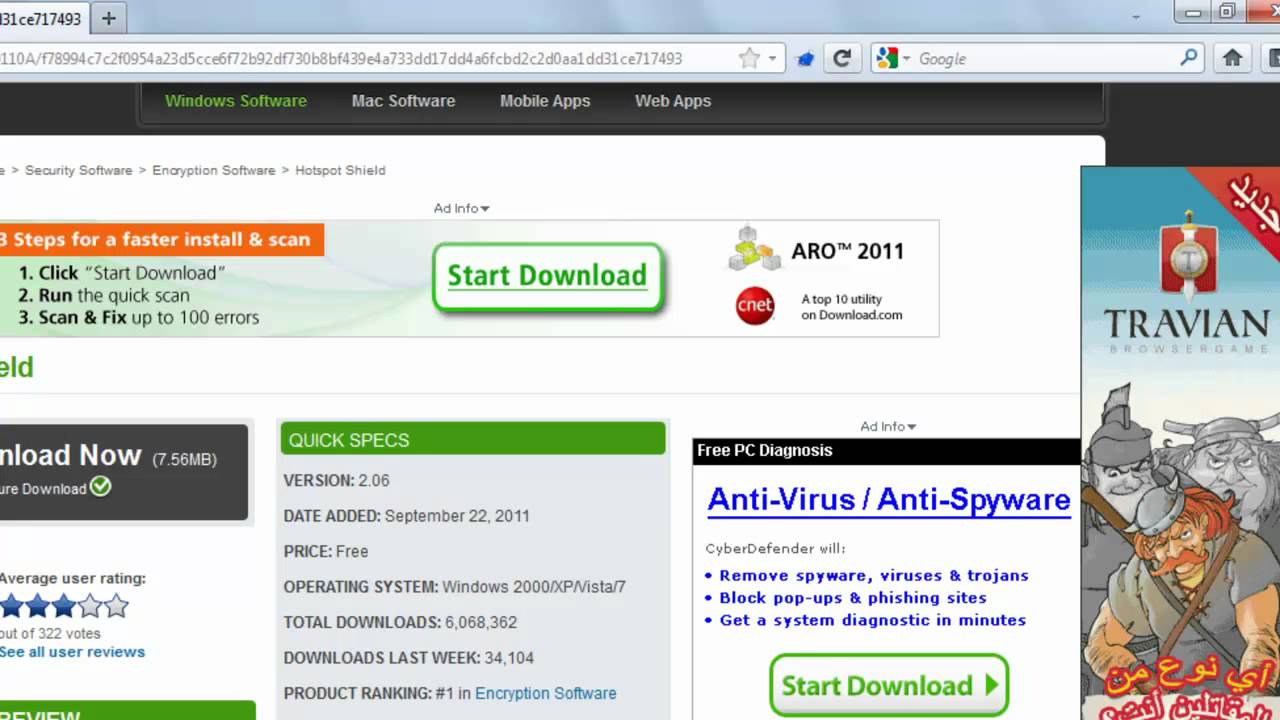Click the Free PC Diagnosis heading
This screenshot has height=720, width=1280.
pos(765,450)
